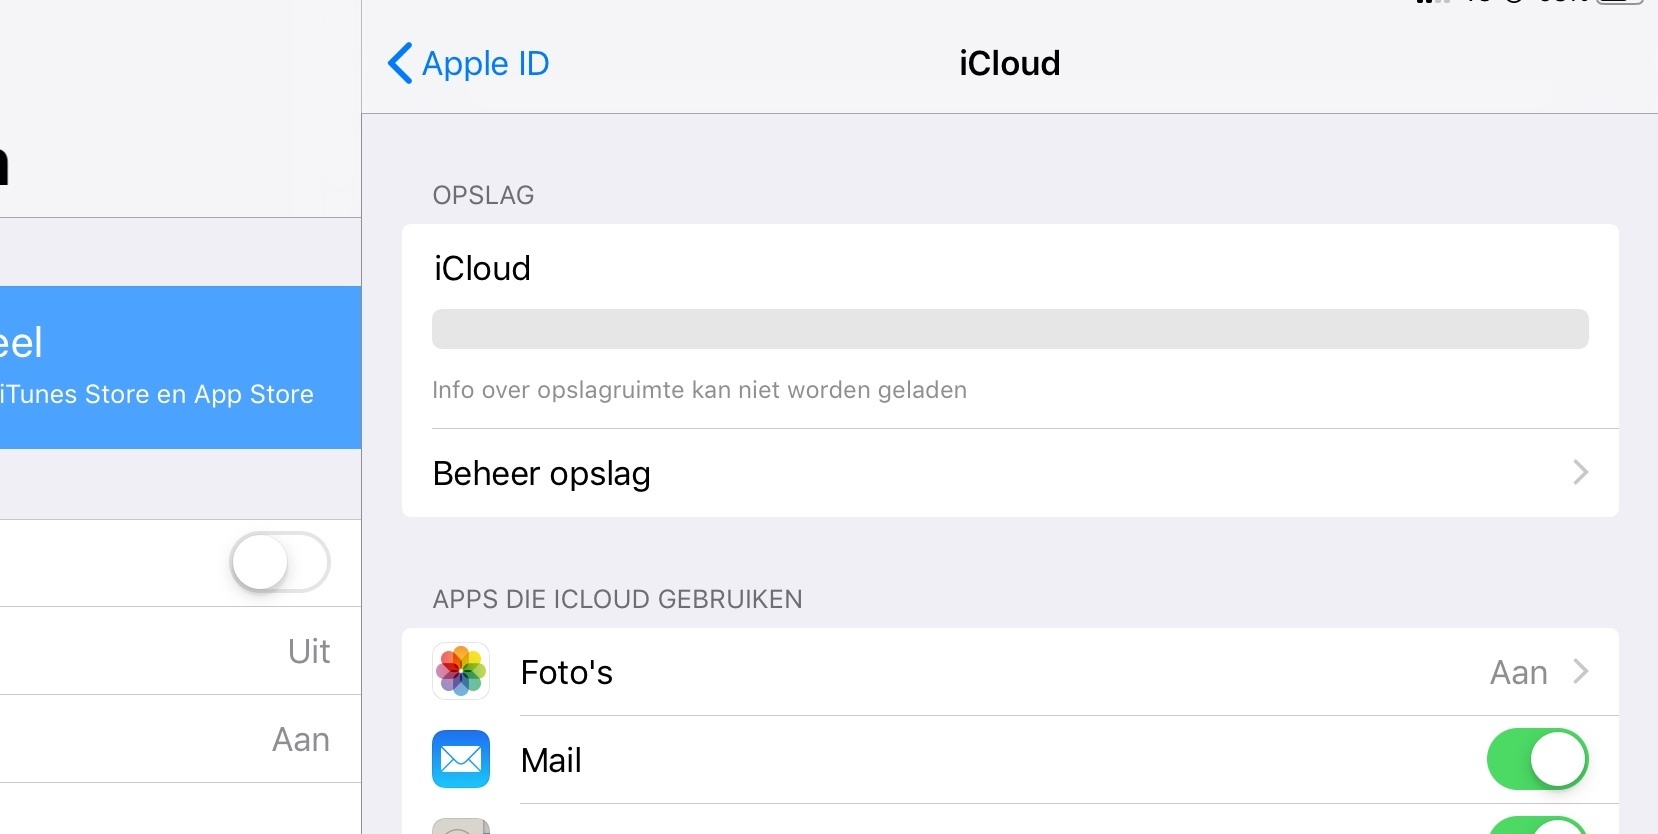Image resolution: width=1658 pixels, height=834 pixels.
Task: Go back to Apple ID
Action: pos(468,63)
